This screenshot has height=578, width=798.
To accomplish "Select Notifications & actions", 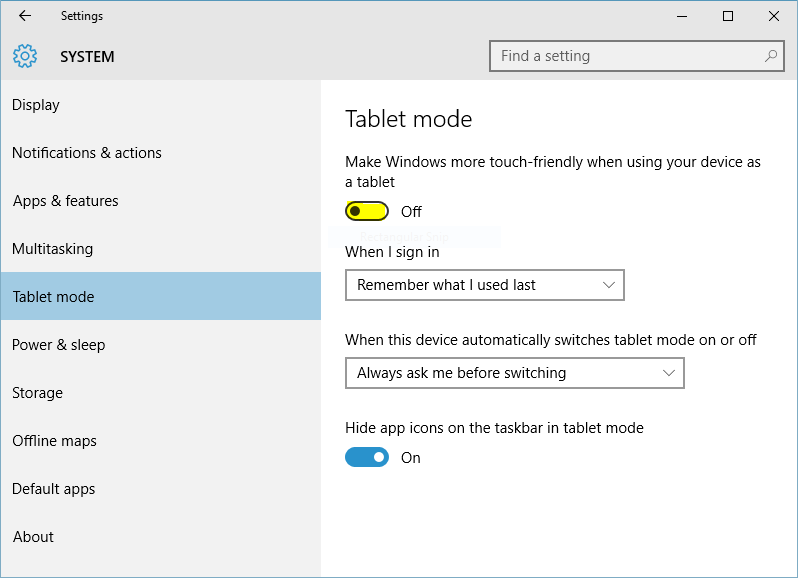I will [x=161, y=153].
